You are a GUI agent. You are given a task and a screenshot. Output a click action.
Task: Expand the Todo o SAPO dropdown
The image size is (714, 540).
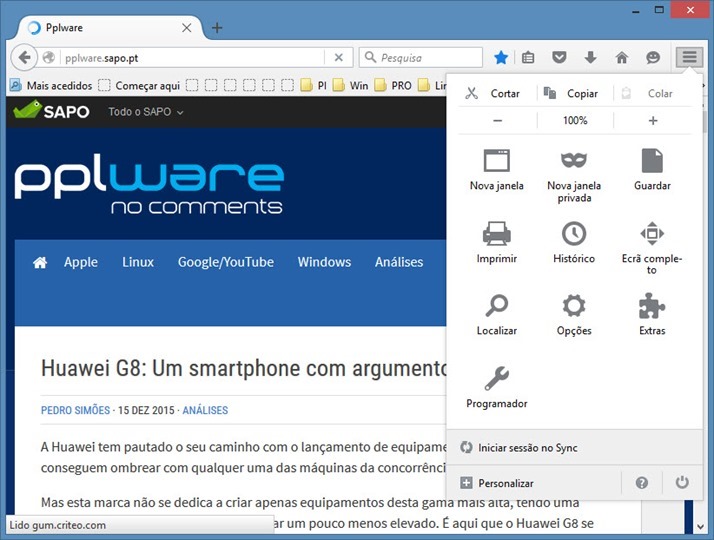(146, 112)
